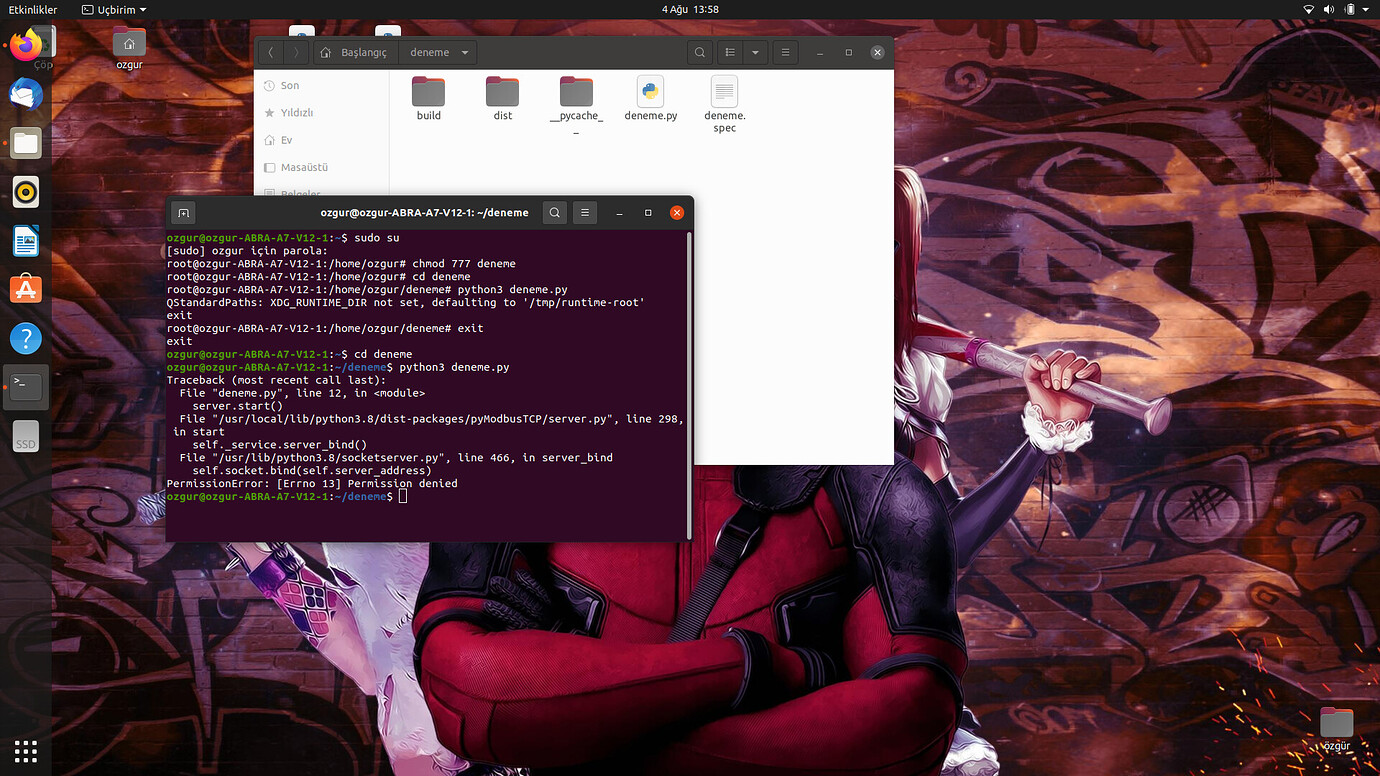The height and width of the screenshot is (776, 1380).
Task: Show Applications grid at dock bottom
Action: (26, 750)
